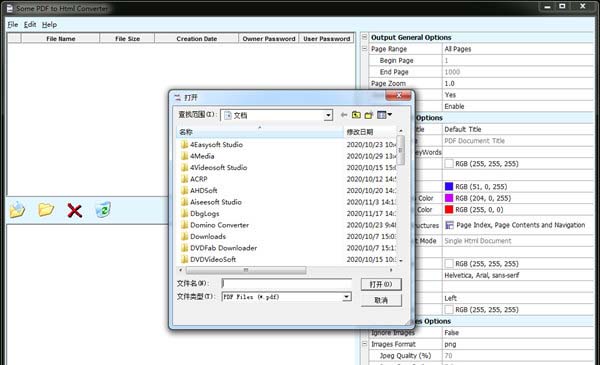Click the Page Index structures icon
This screenshot has height=365, width=600.
pos(450,225)
